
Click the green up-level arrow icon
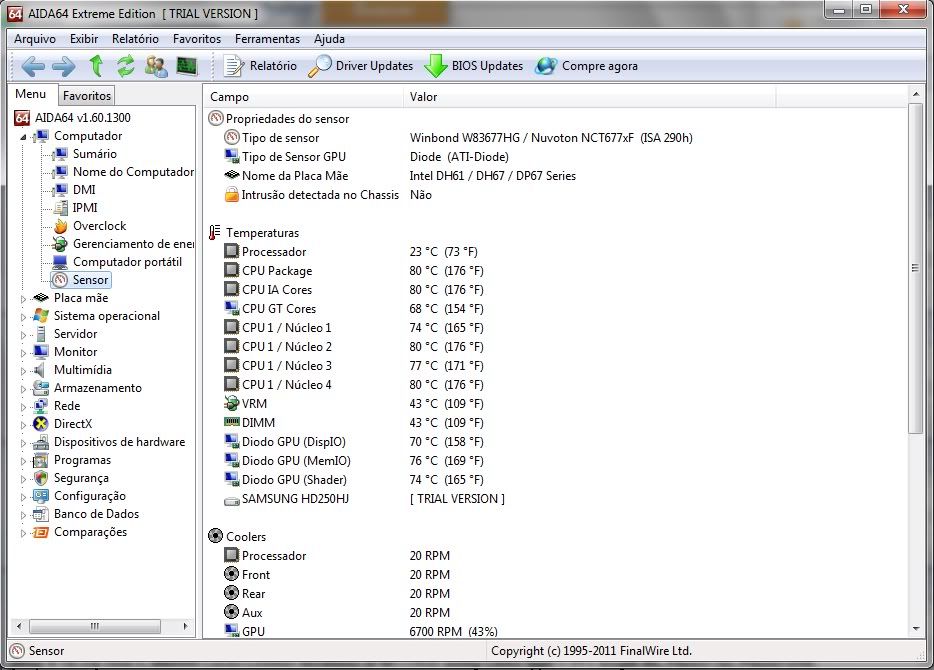pos(96,66)
